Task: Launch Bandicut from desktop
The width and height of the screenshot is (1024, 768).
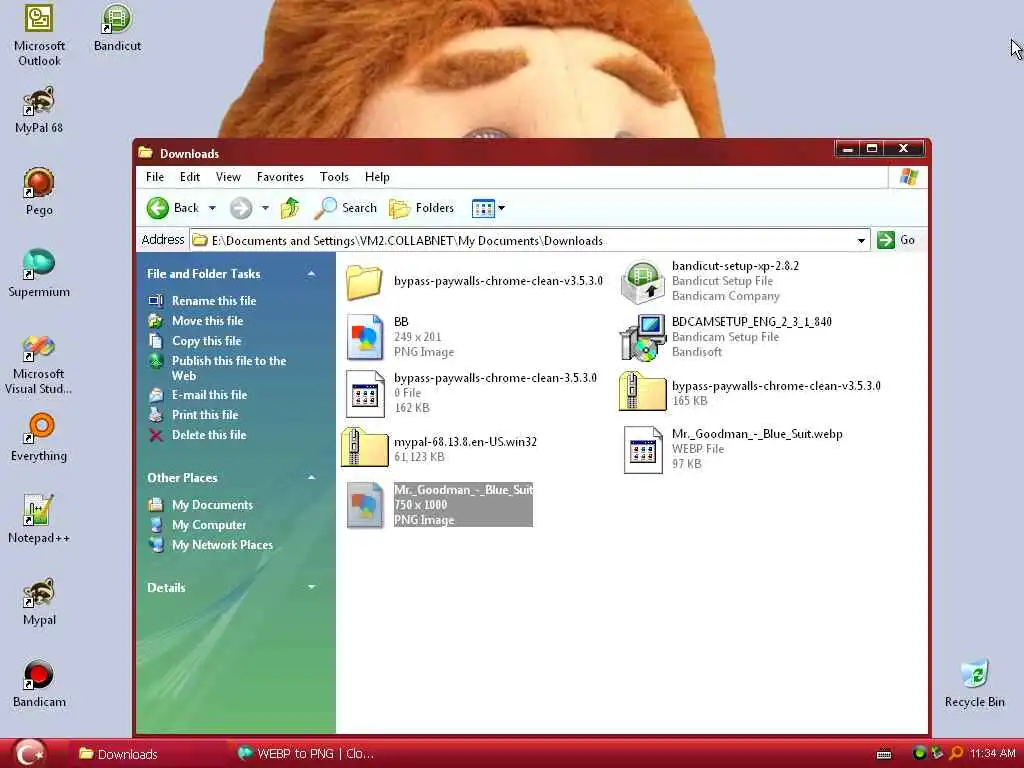Action: [118, 29]
